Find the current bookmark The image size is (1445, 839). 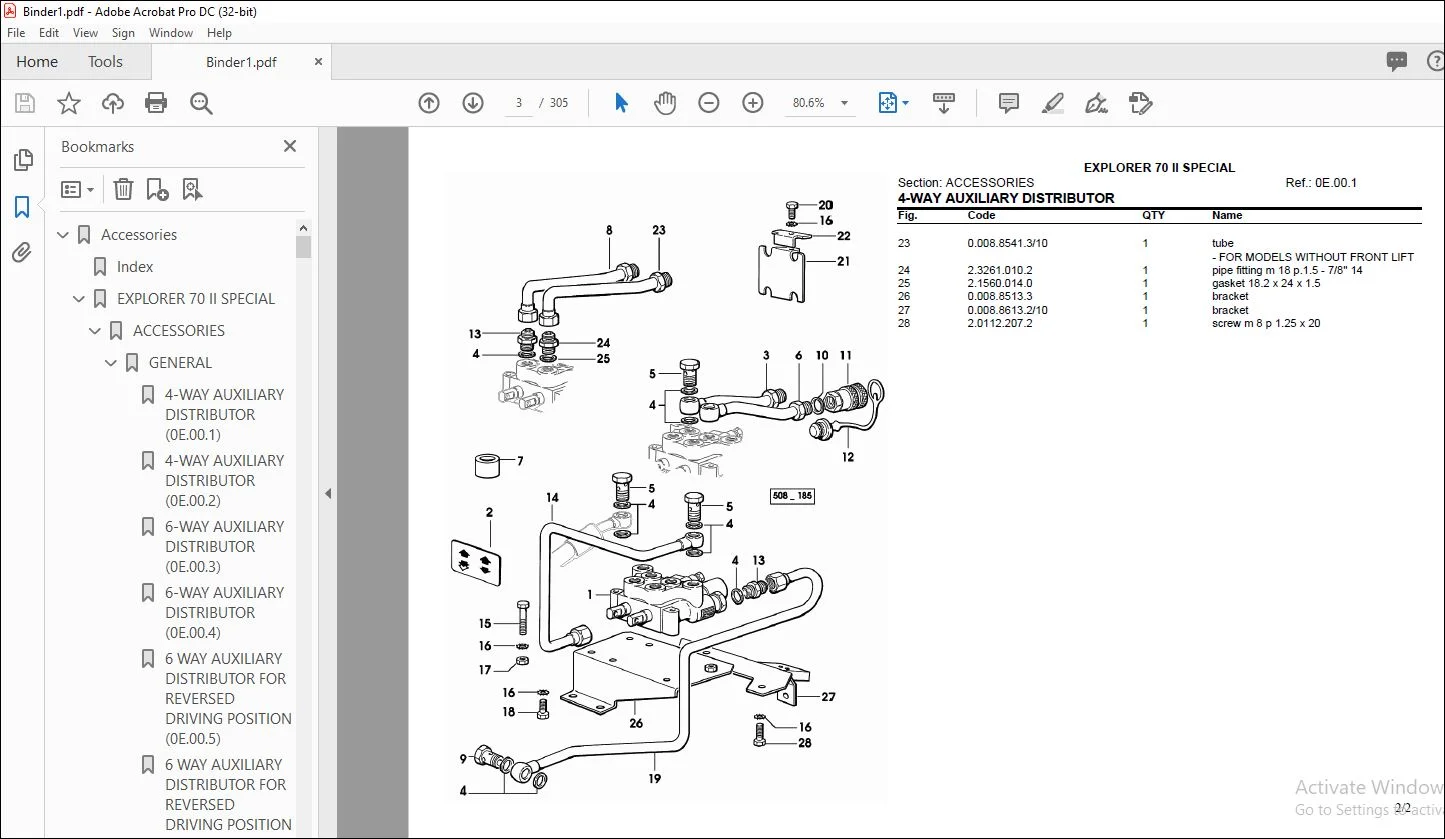tap(192, 189)
